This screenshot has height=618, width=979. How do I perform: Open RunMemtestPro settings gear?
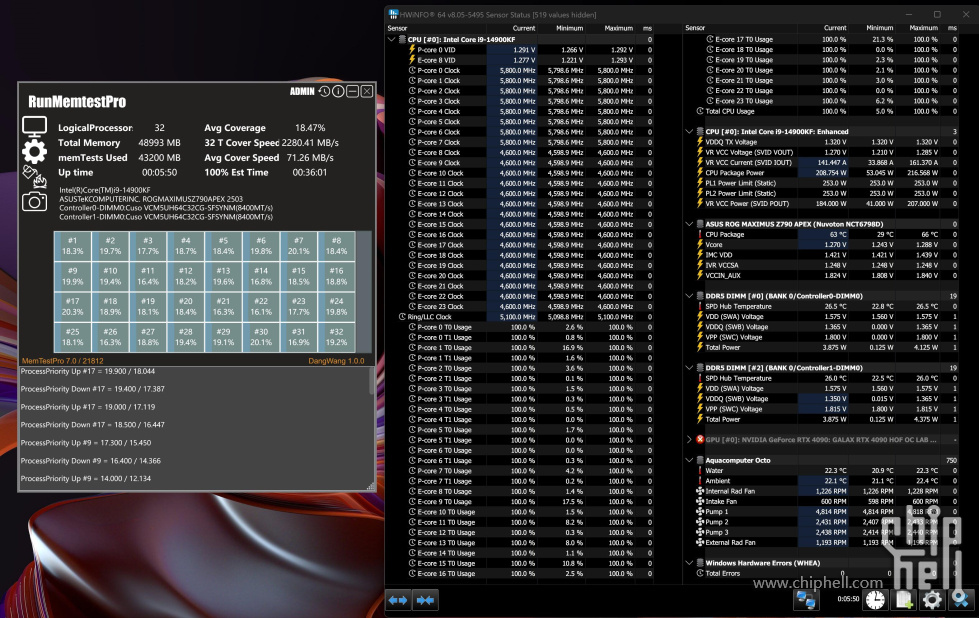pos(34,152)
